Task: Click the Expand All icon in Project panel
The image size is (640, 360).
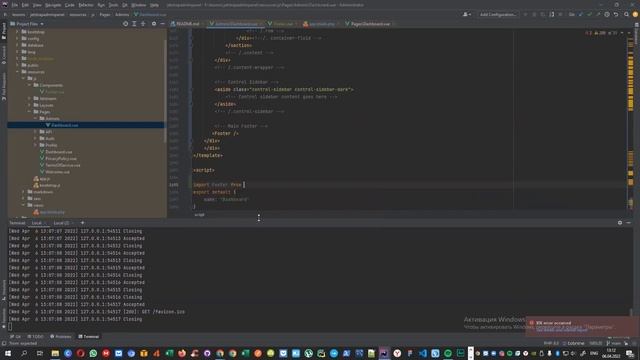Action: (x=134, y=24)
